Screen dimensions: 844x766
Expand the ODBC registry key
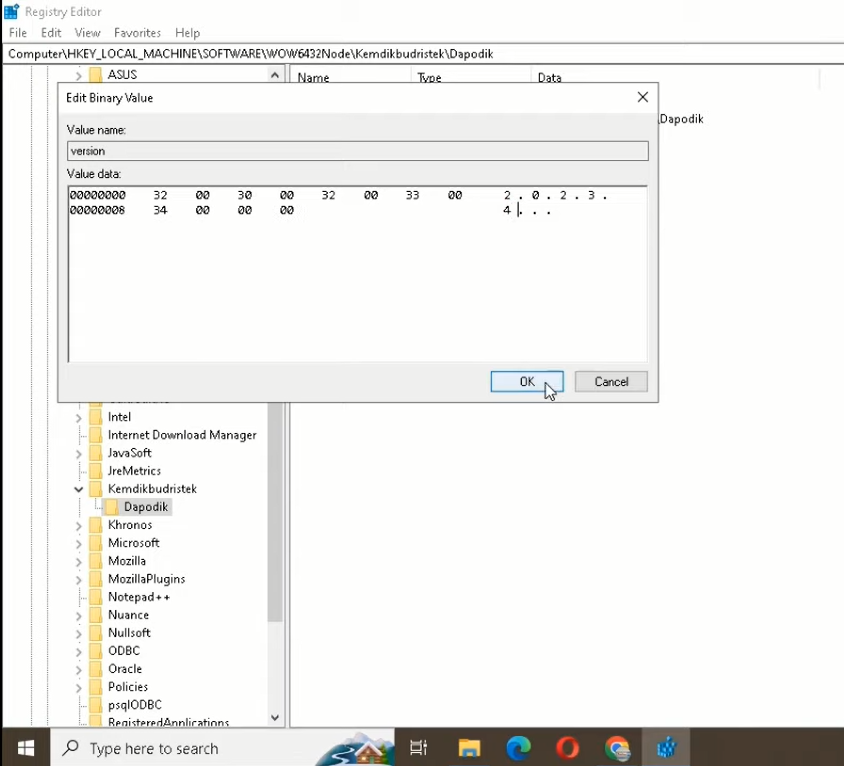click(x=79, y=652)
